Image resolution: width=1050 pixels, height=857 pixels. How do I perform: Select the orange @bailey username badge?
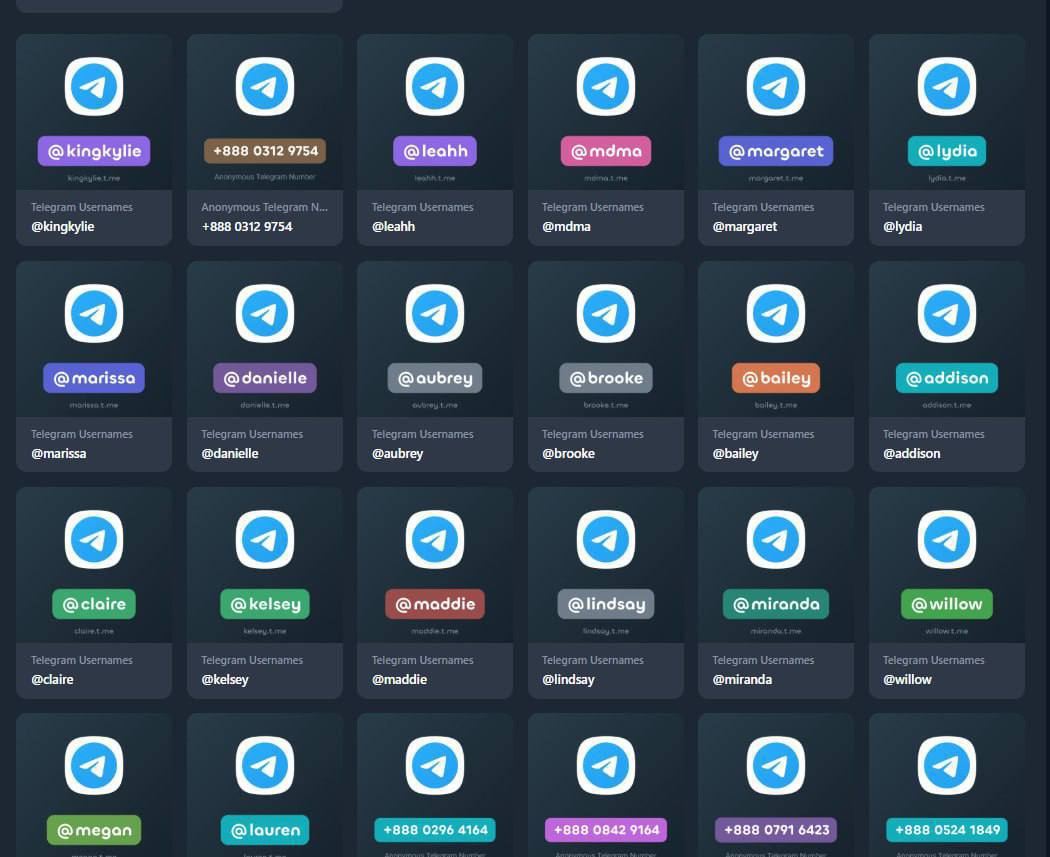(x=775, y=378)
